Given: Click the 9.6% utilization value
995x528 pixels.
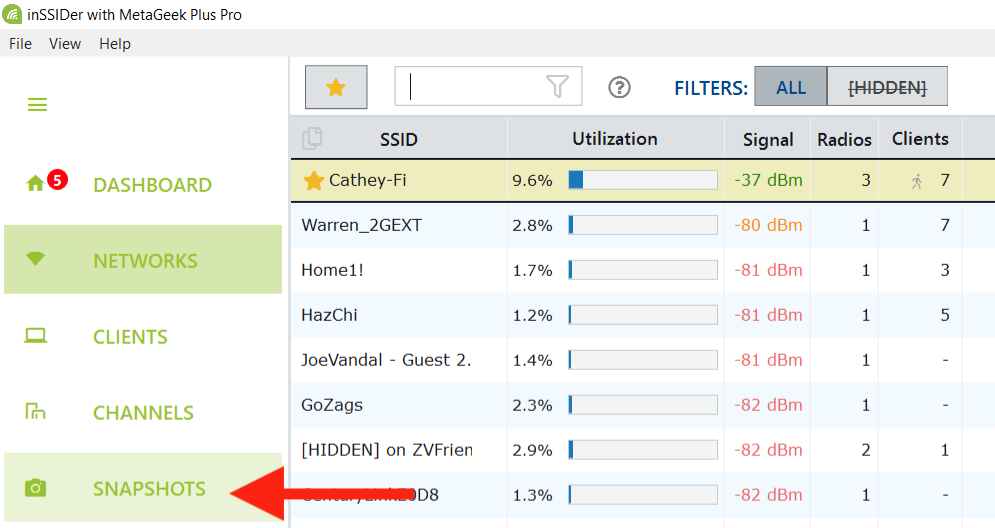Looking at the screenshot, I should [532, 181].
